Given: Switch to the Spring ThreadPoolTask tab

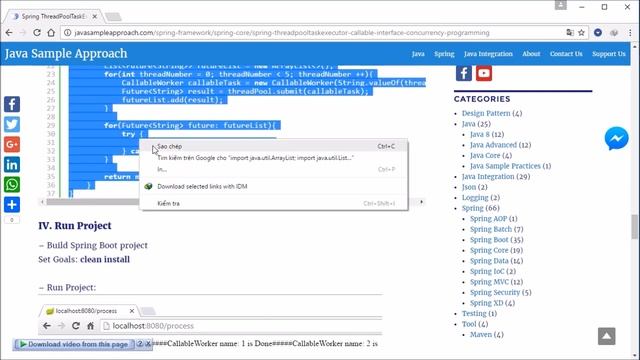Looking at the screenshot, I should (x=53, y=16).
